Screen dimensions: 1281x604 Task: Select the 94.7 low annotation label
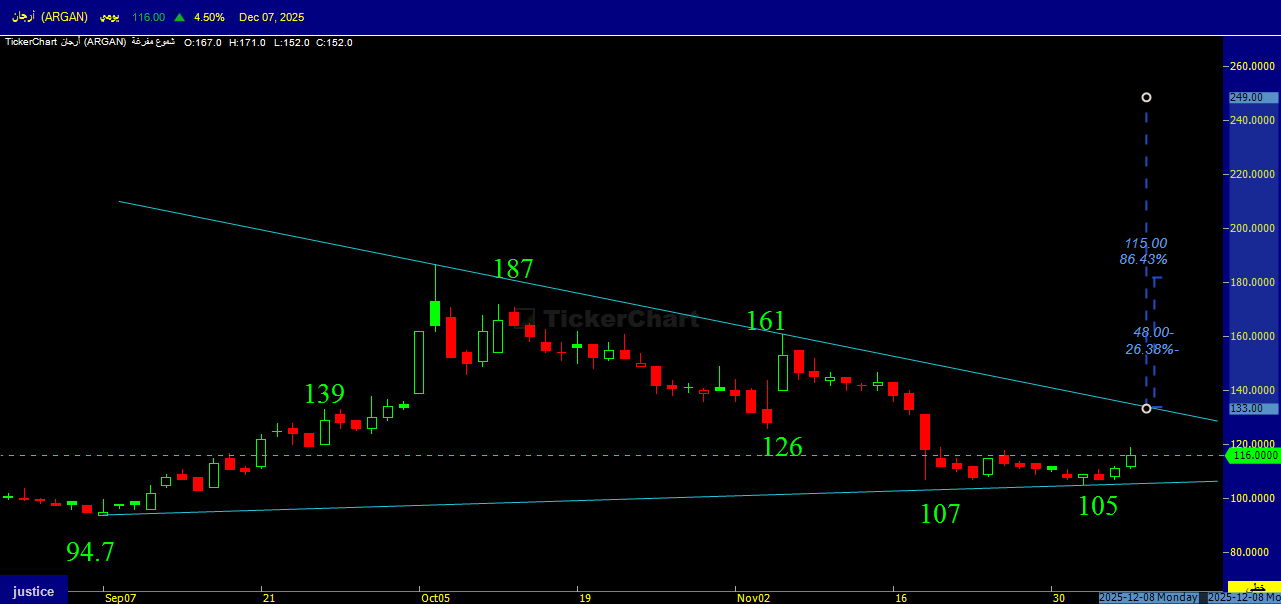(90, 551)
